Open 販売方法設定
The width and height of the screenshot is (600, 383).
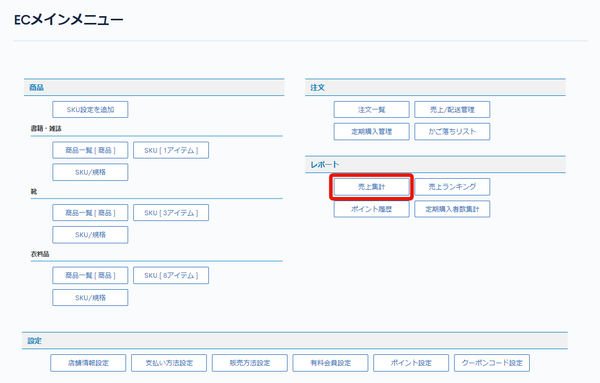[250, 363]
